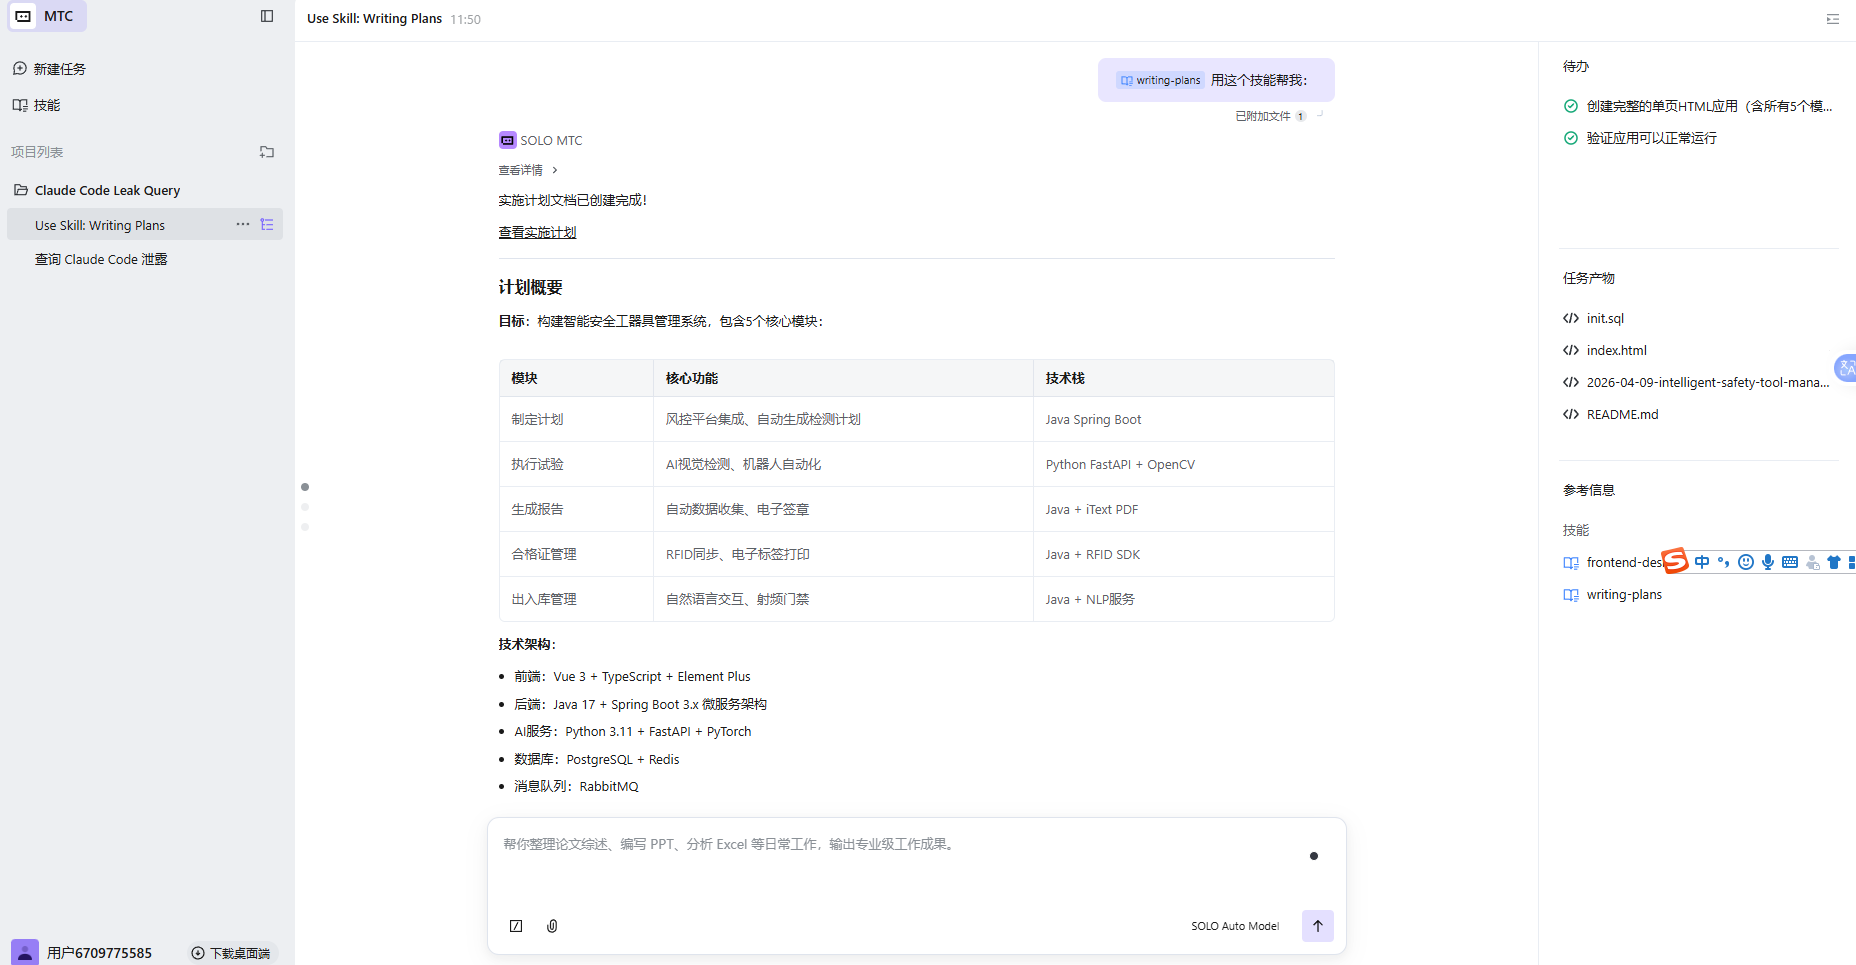Click the Sogou microphone voice input icon
The image size is (1856, 965).
pyautogui.click(x=1768, y=562)
